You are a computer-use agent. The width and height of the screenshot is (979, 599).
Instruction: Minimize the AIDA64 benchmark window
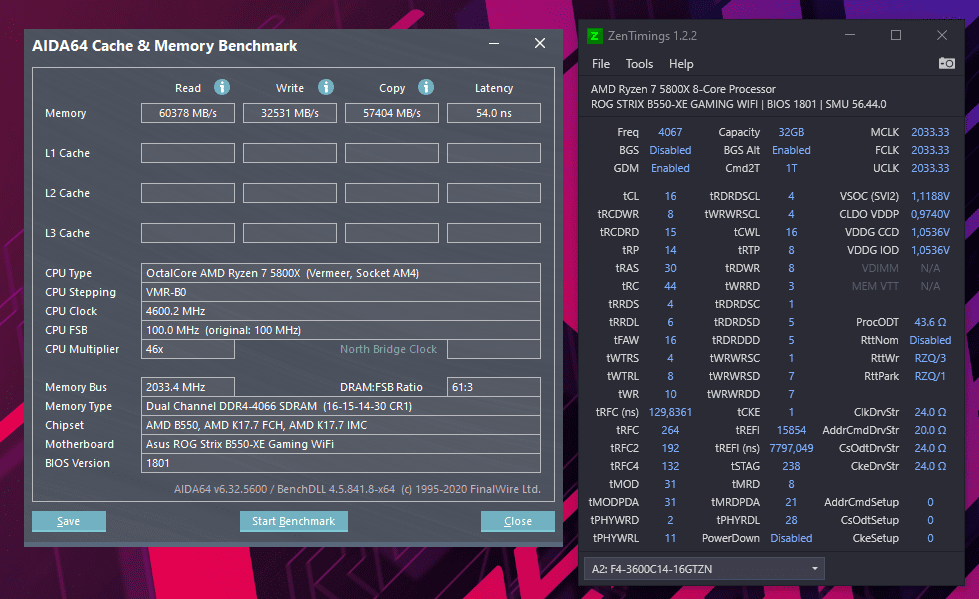coord(494,44)
